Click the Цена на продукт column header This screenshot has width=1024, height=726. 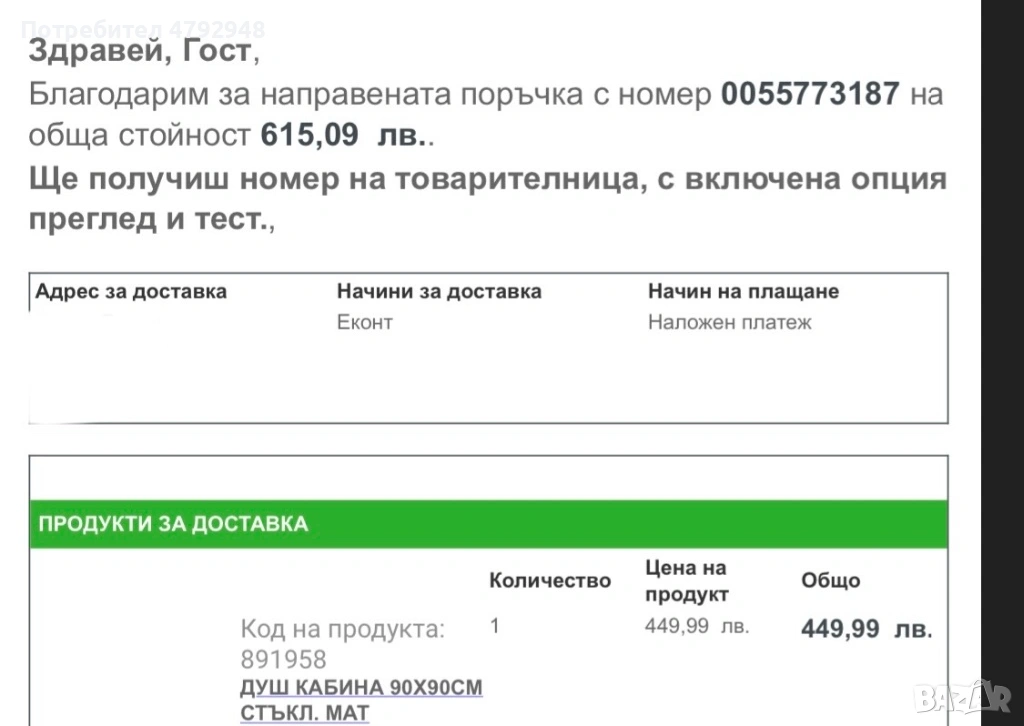coord(687,581)
